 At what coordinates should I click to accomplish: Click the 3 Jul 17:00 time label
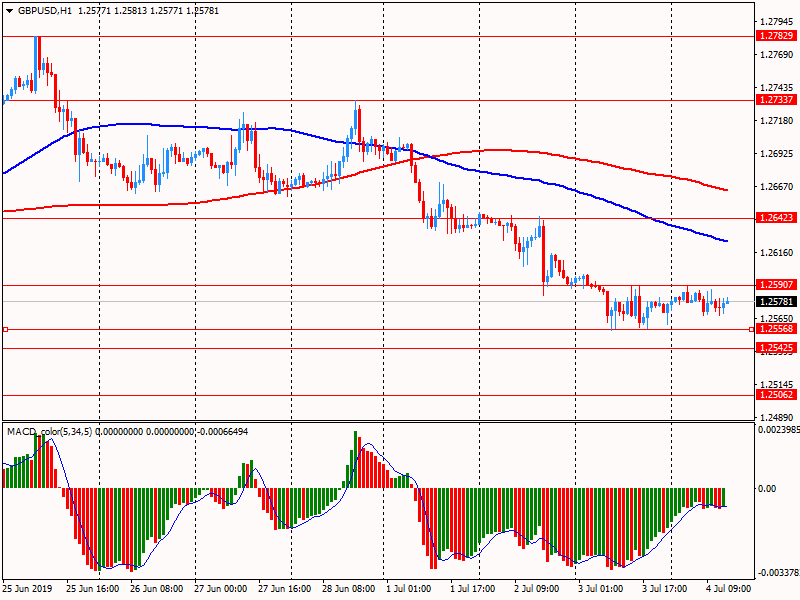click(x=665, y=588)
